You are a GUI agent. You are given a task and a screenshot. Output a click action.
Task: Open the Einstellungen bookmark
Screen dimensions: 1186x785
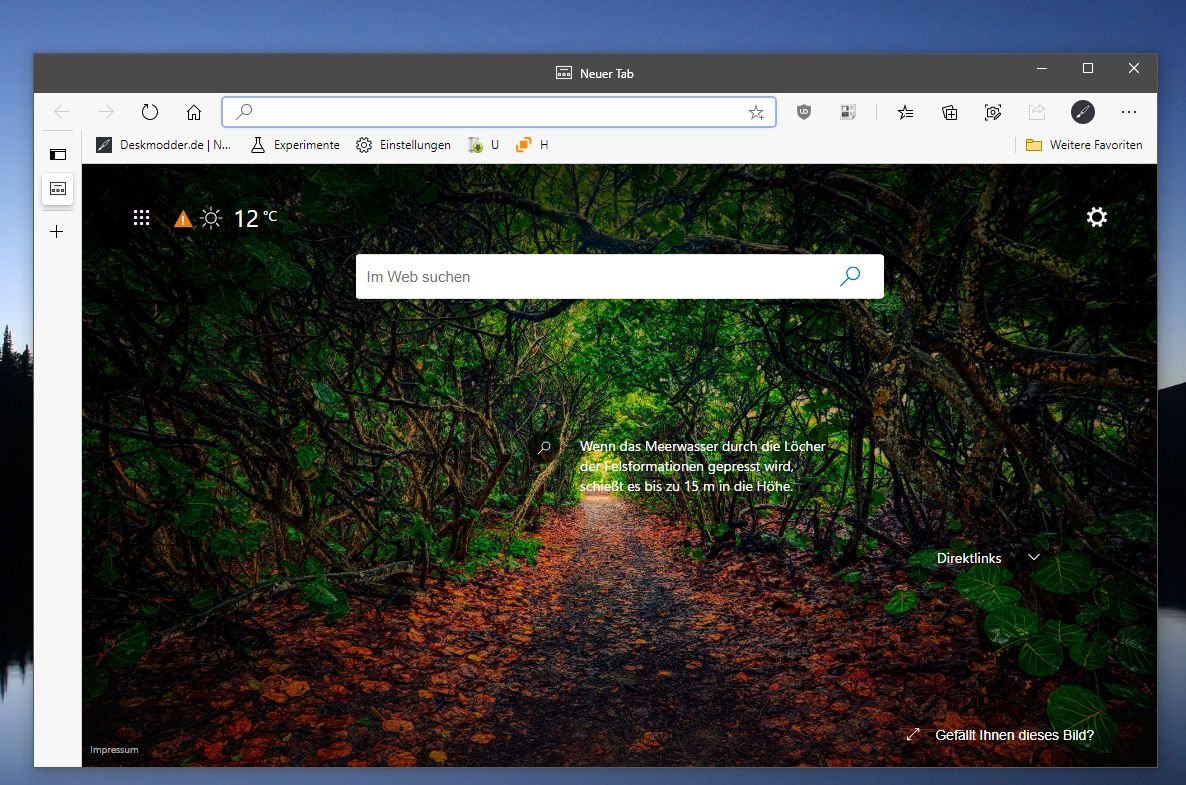pos(403,144)
